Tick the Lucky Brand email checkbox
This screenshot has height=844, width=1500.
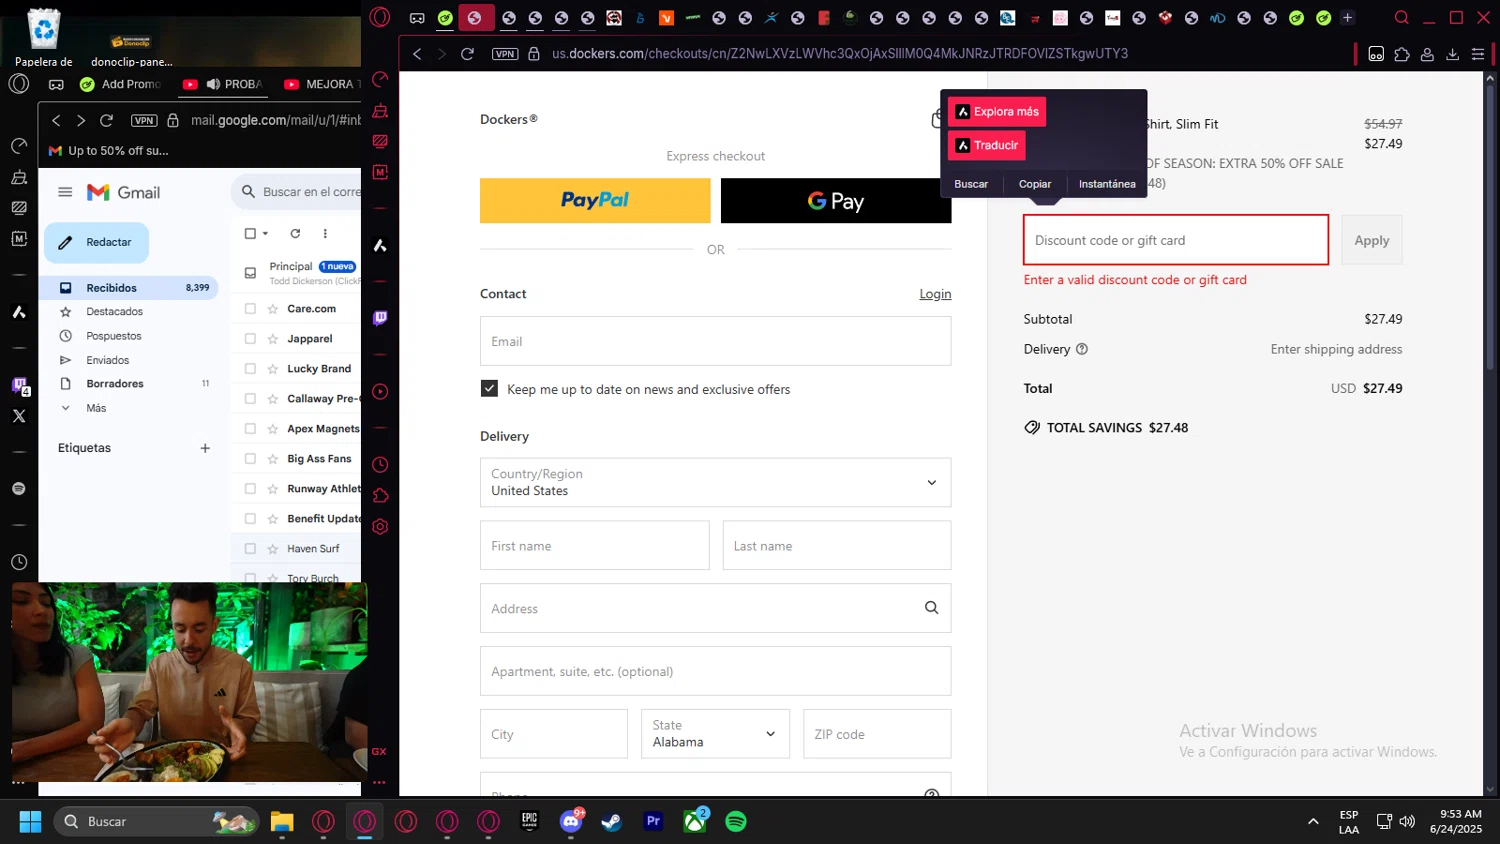click(251, 369)
